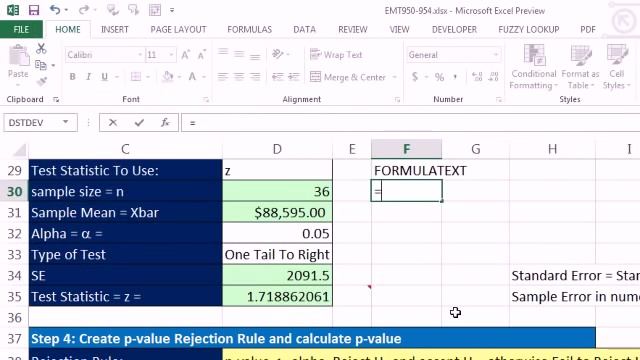Center cell text horizontally

(239, 76)
